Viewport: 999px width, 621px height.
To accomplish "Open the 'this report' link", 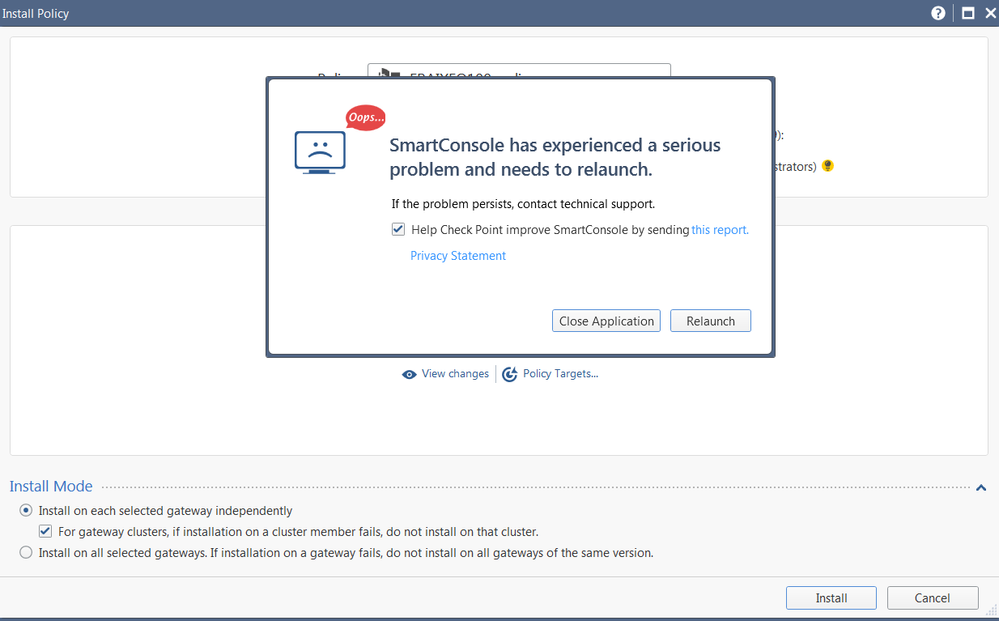I will (720, 230).
